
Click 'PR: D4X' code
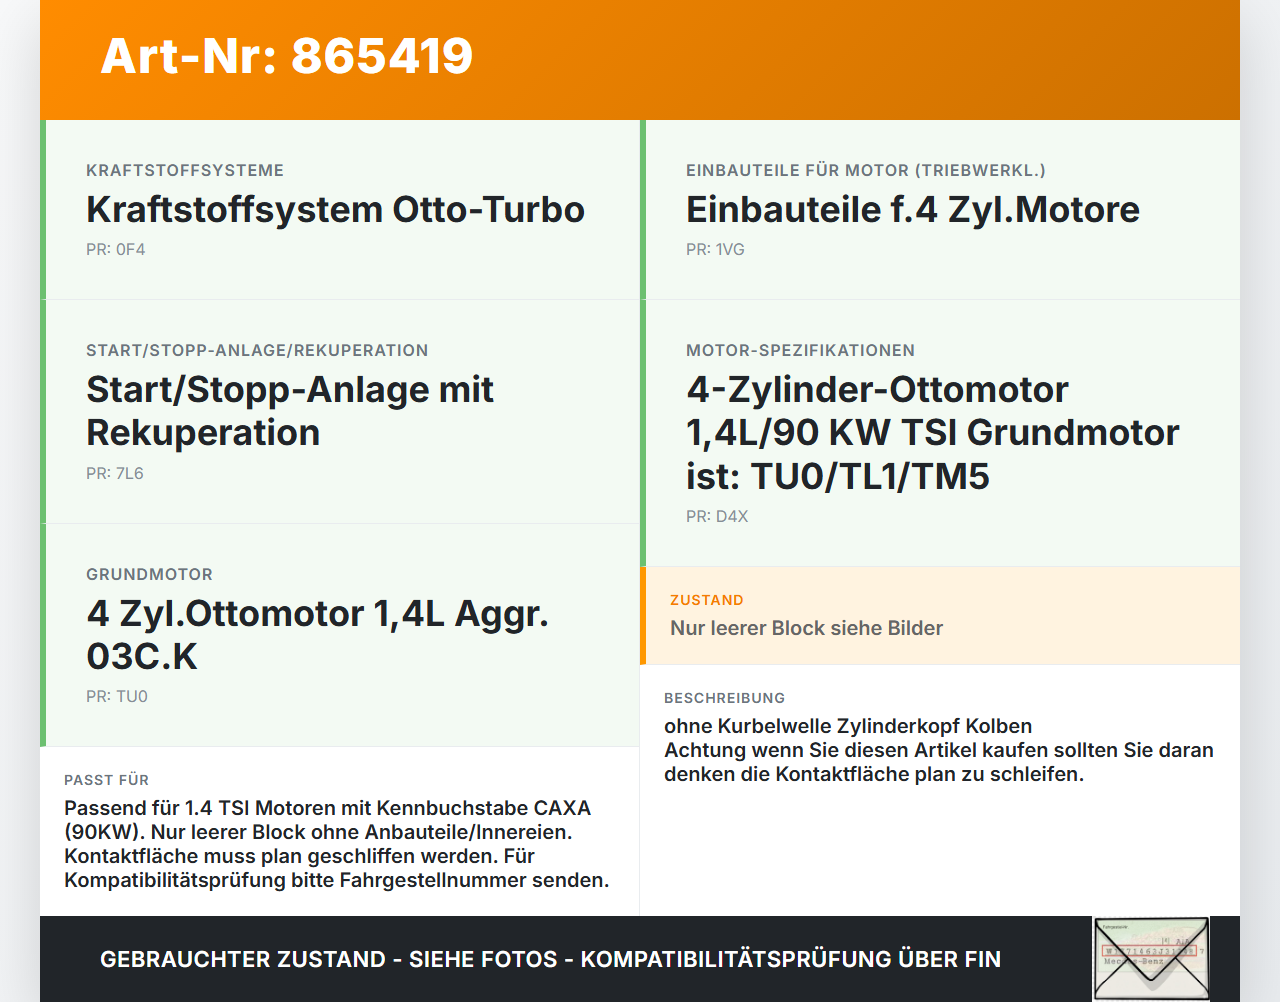[717, 516]
